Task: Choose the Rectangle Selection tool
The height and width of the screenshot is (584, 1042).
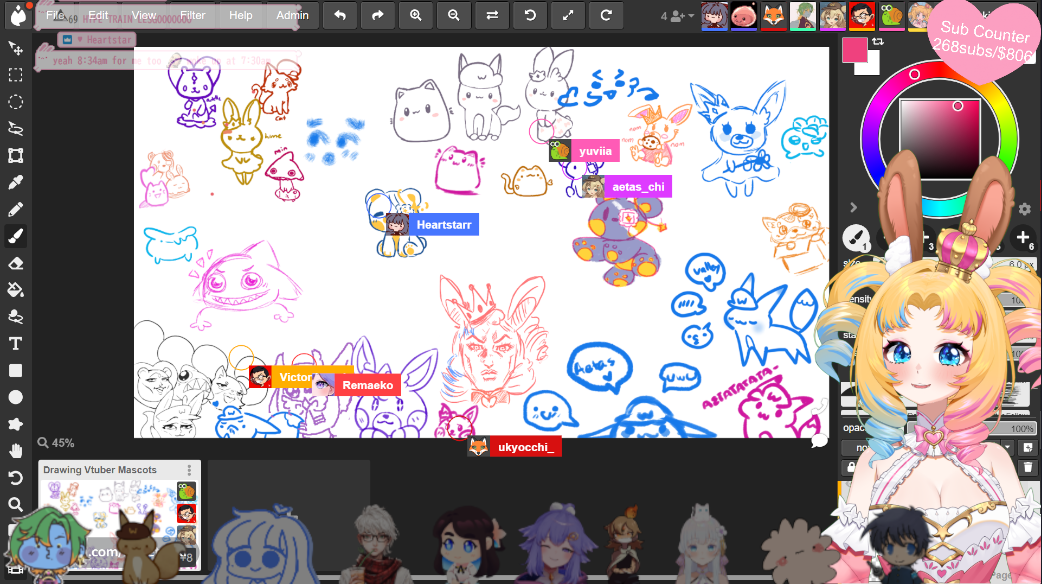Action: [x=15, y=75]
